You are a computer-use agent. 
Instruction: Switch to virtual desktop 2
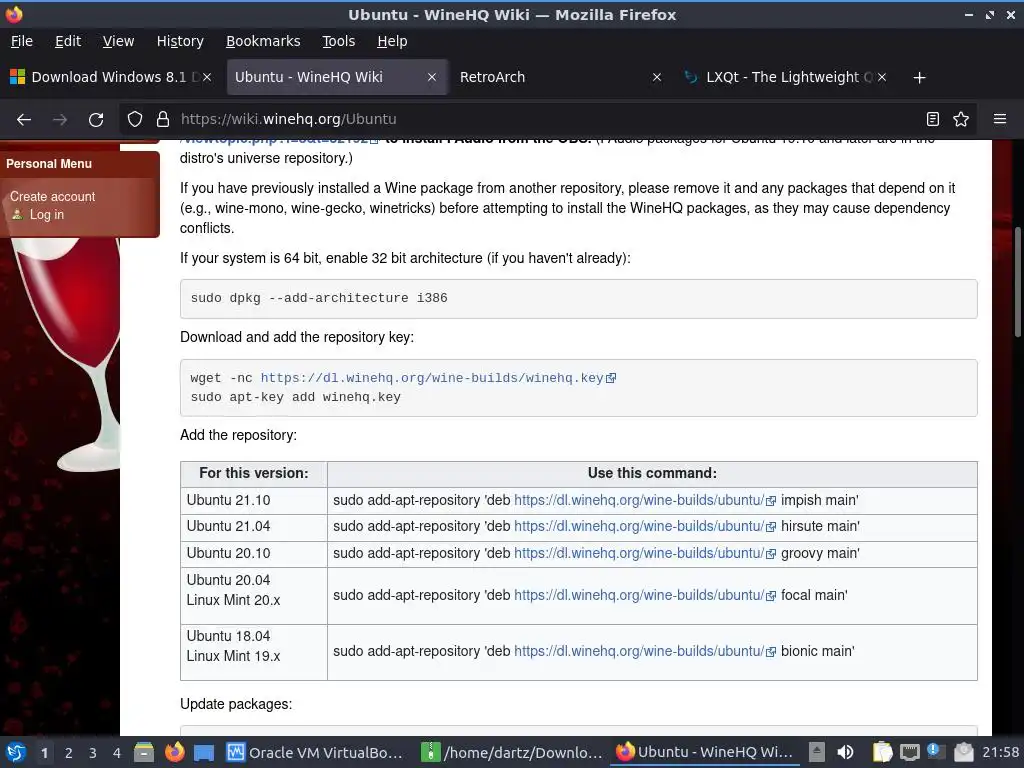pos(69,753)
